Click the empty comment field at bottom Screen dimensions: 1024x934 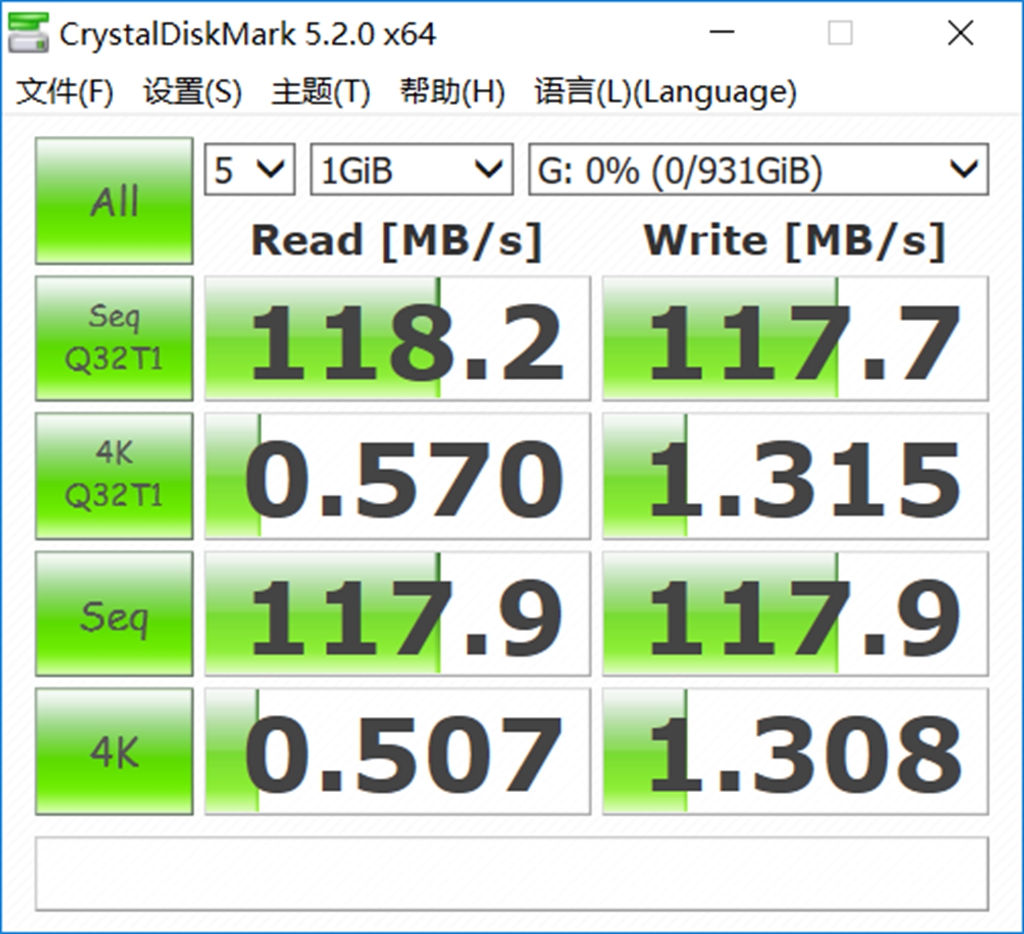click(512, 874)
